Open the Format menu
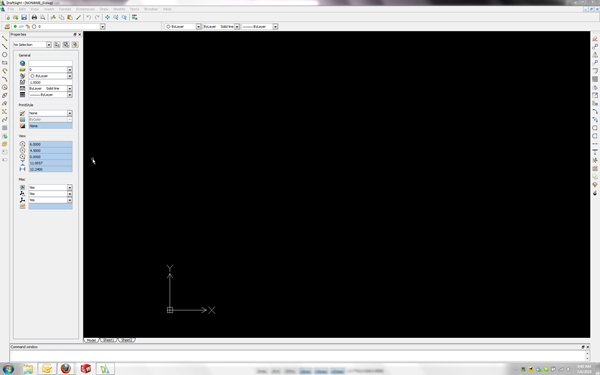600x375 pixels. [x=65, y=9]
